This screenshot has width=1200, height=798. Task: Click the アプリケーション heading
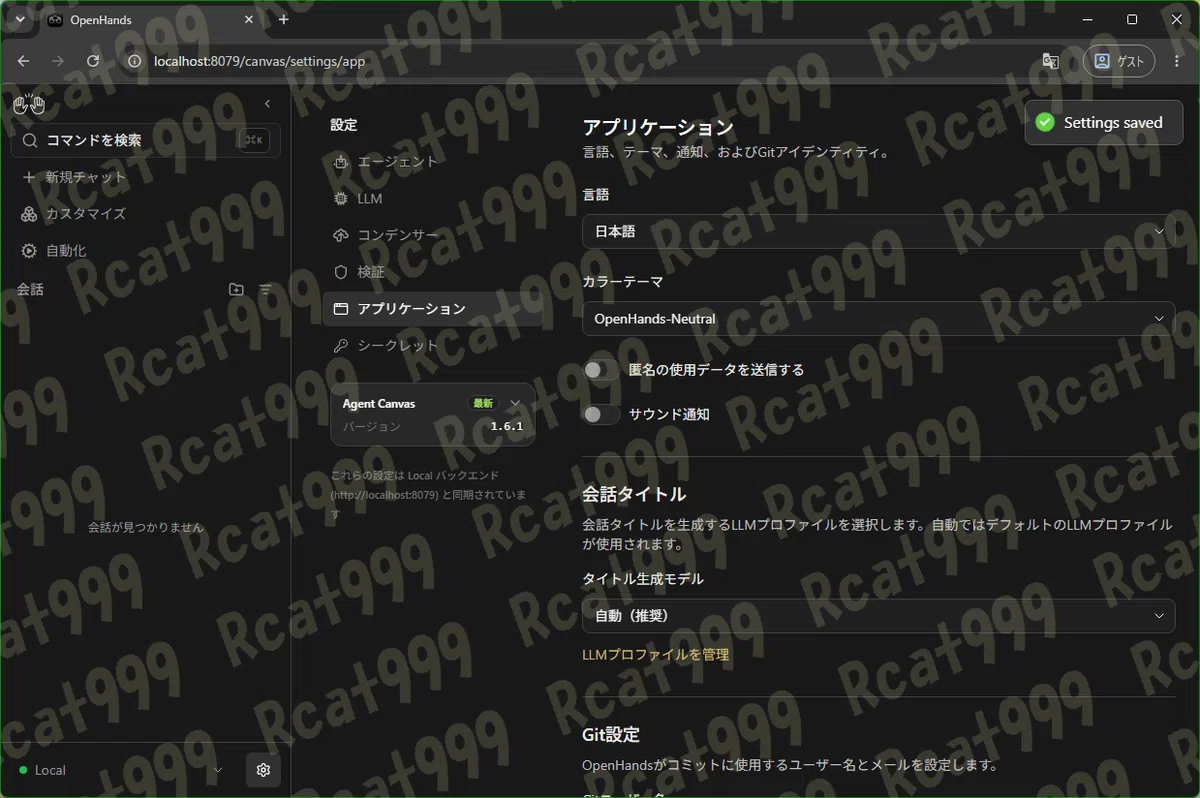pos(658,128)
